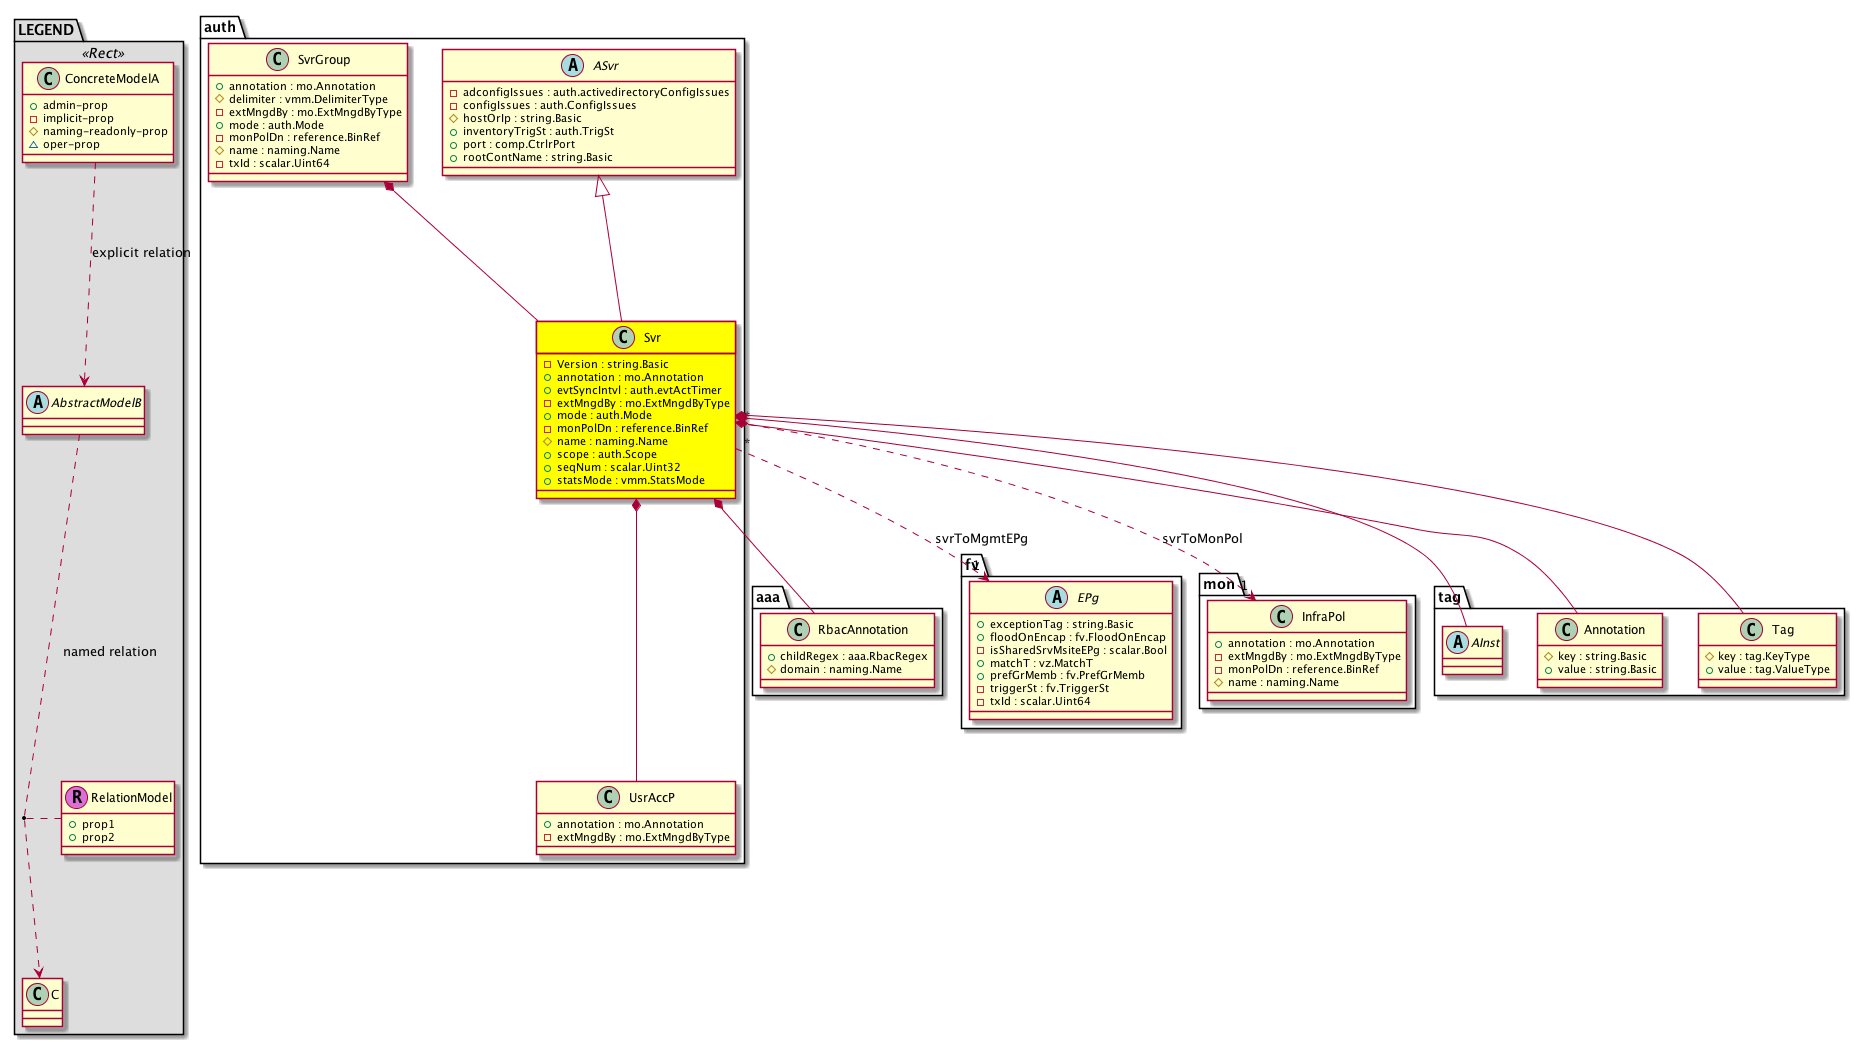This screenshot has width=1865, height=1045.
Task: Click the svrToMonPol relation label
Action: pyautogui.click(x=1202, y=539)
